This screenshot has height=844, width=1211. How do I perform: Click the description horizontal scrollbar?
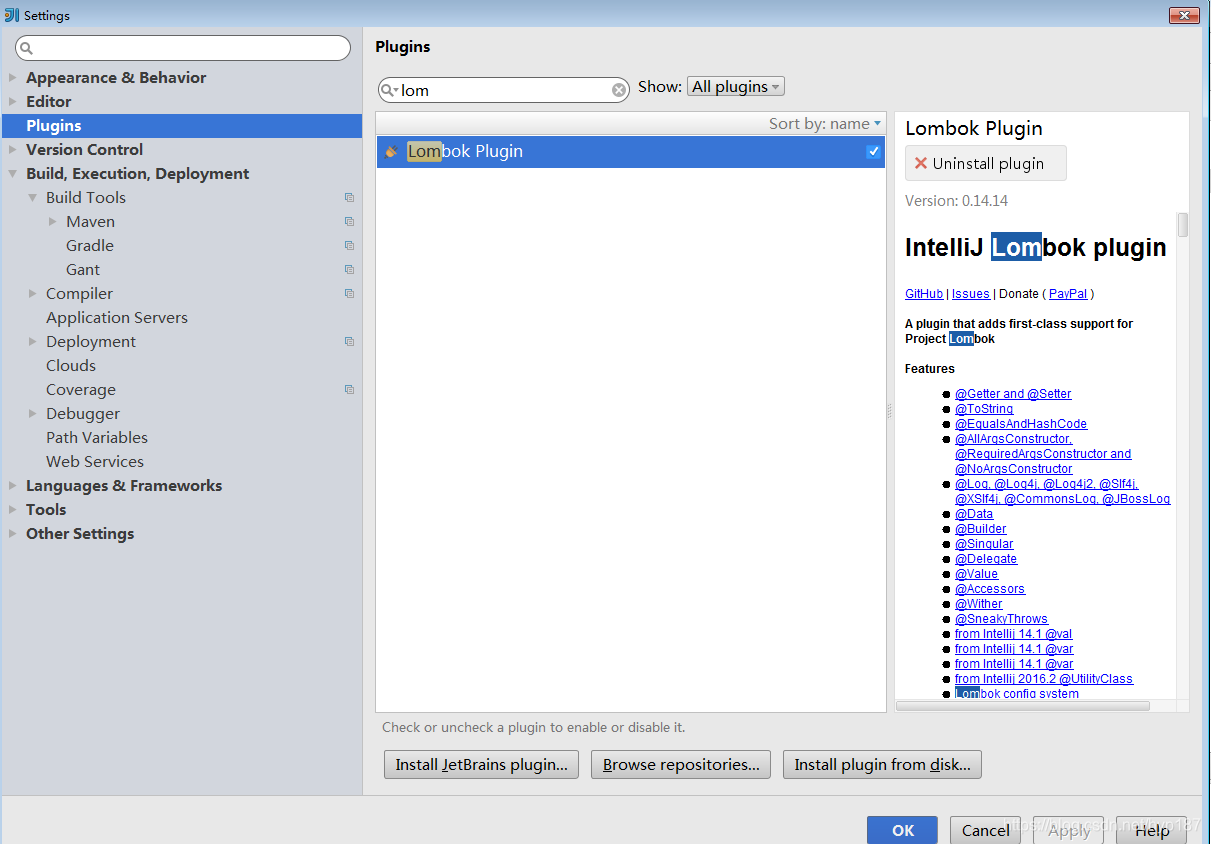(1023, 706)
